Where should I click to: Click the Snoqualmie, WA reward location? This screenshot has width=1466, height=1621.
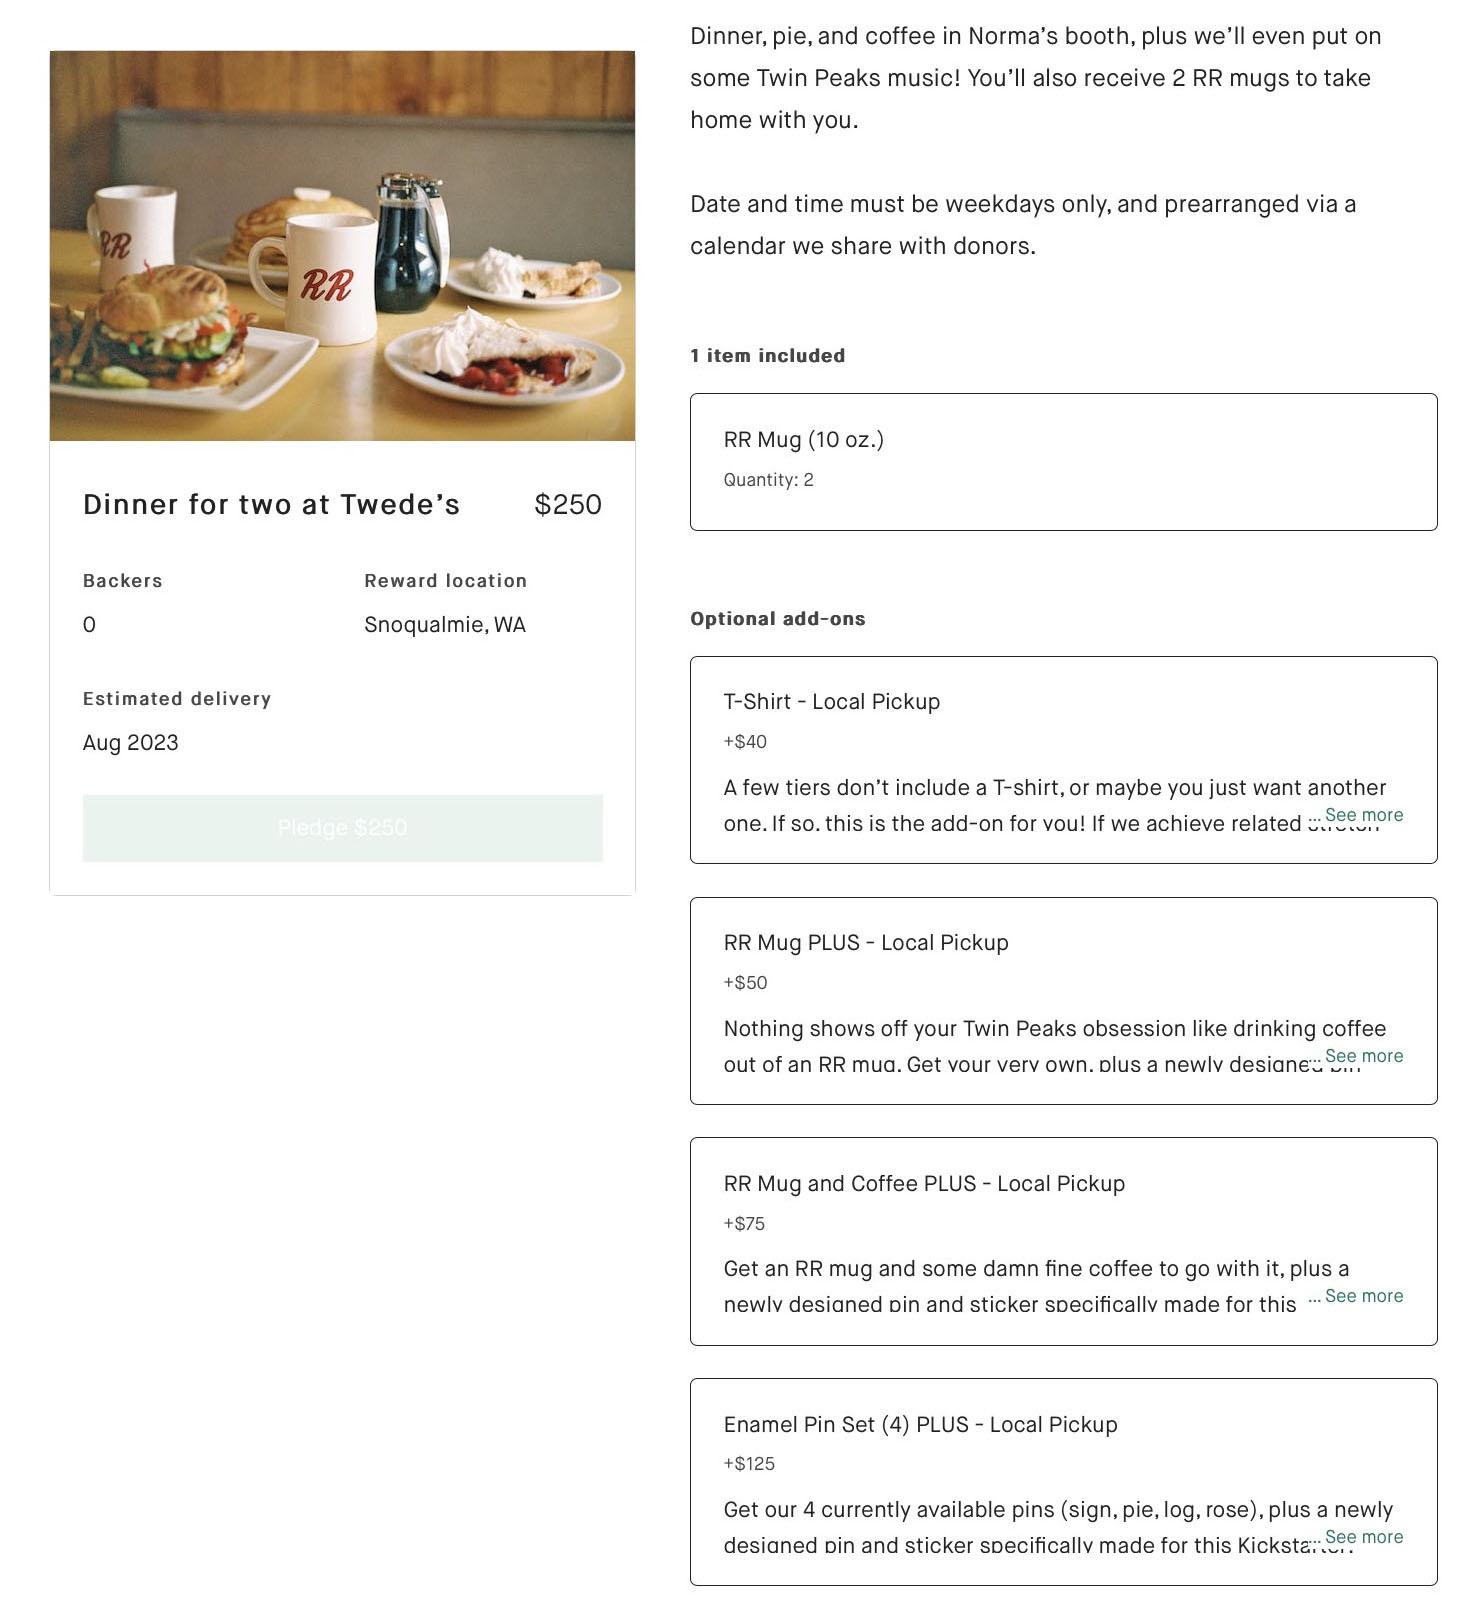pos(444,625)
